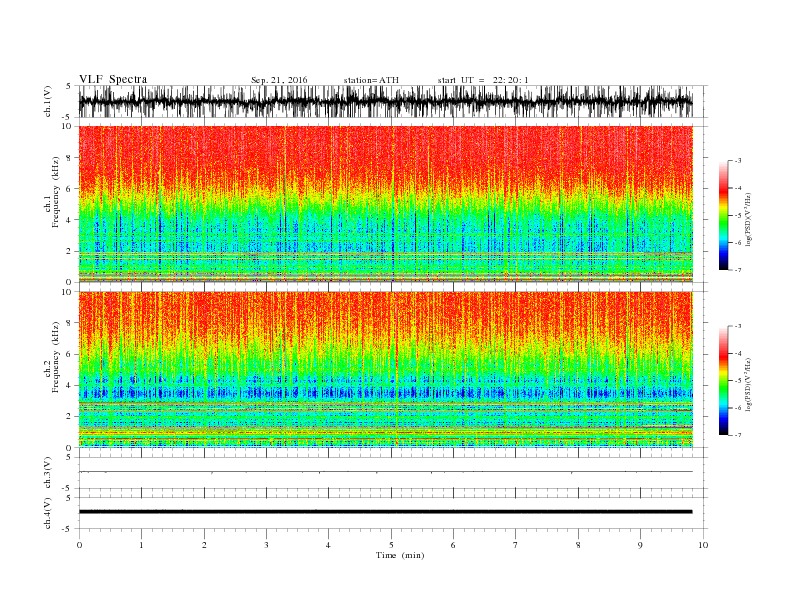The height and width of the screenshot is (612, 792).
Task: Click the "start UT = 22:20:1" header text
Action: (483, 80)
